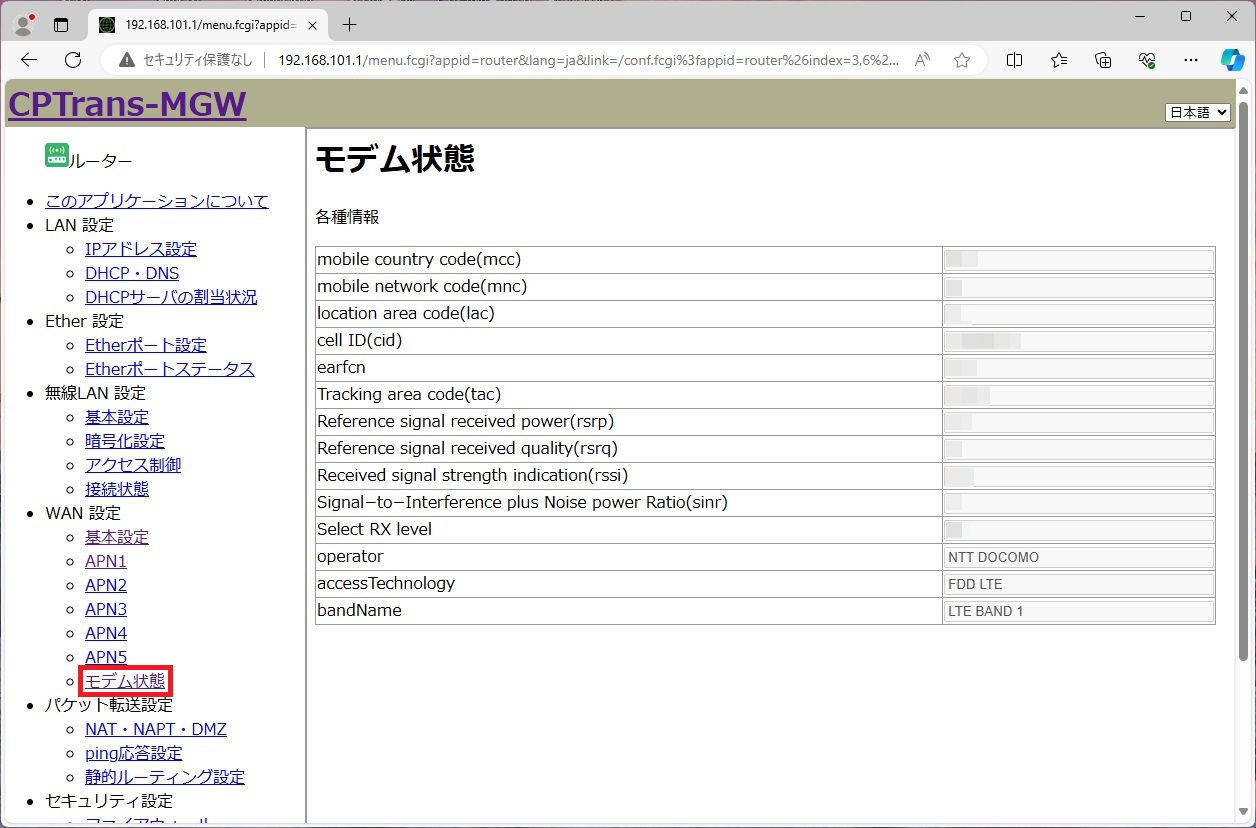1256x828 pixels.
Task: Open the モデム状態 link in the sidebar
Action: [x=125, y=681]
